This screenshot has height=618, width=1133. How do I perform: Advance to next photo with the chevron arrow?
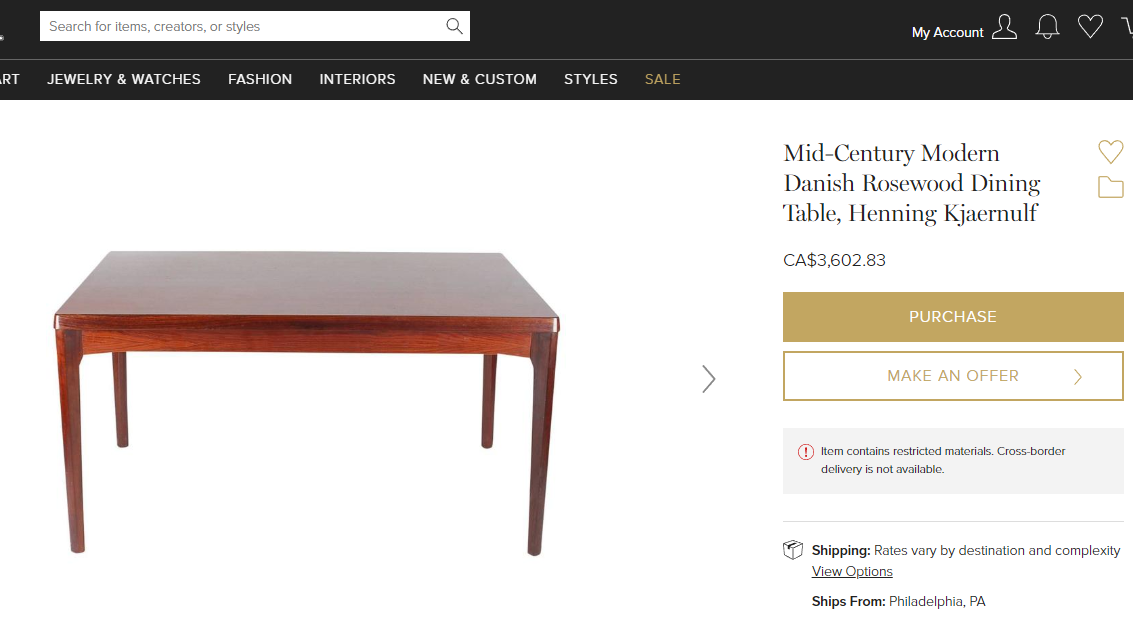coord(709,379)
